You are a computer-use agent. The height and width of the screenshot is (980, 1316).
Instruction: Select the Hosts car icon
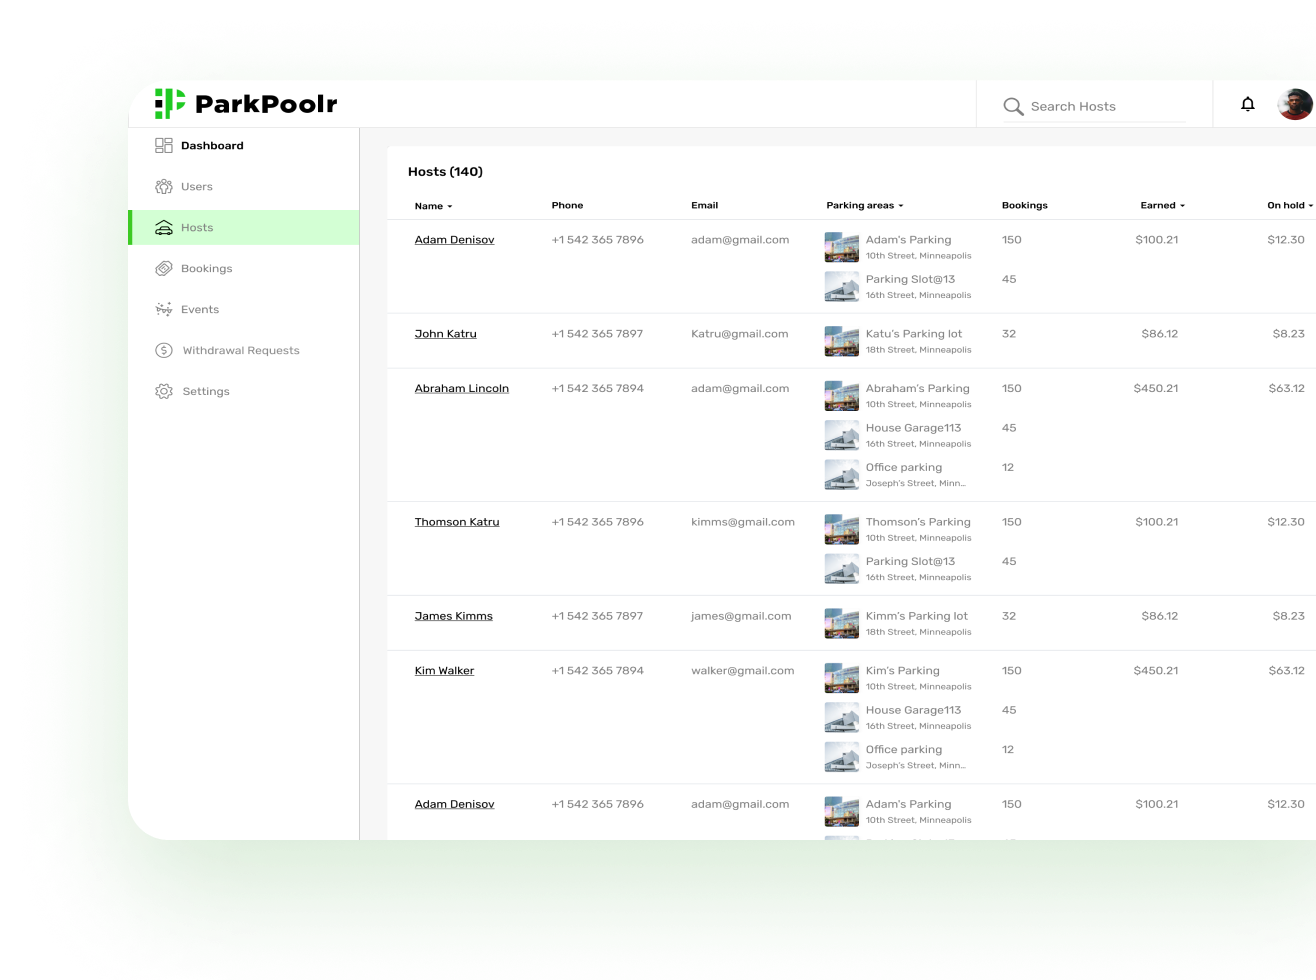[163, 227]
